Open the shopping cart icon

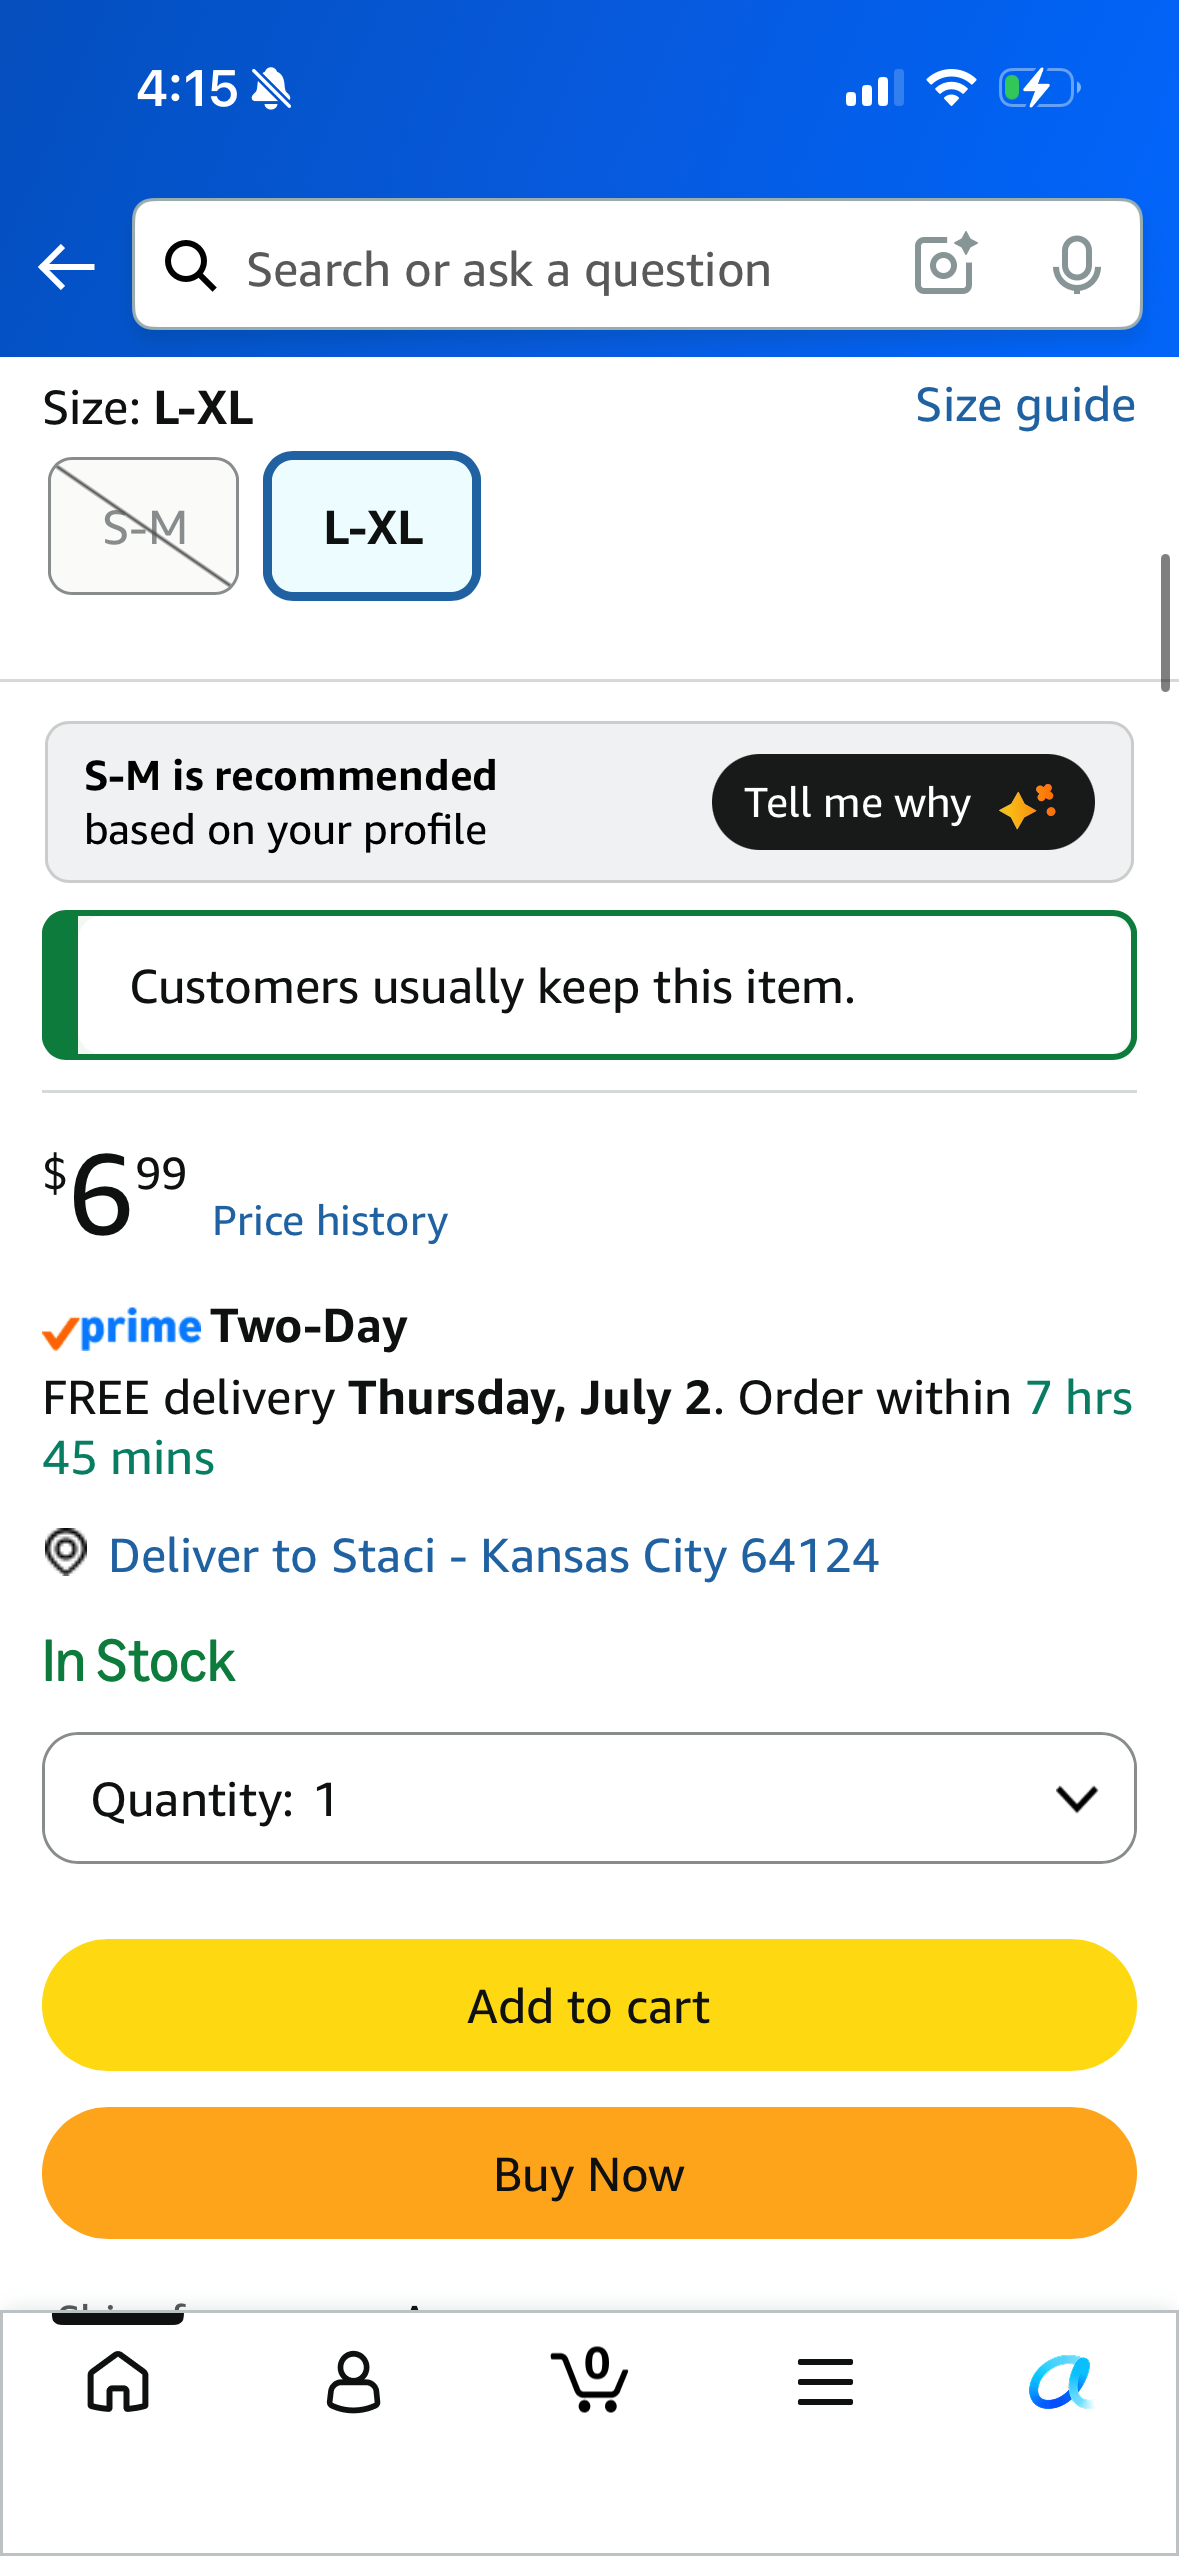tap(590, 2380)
